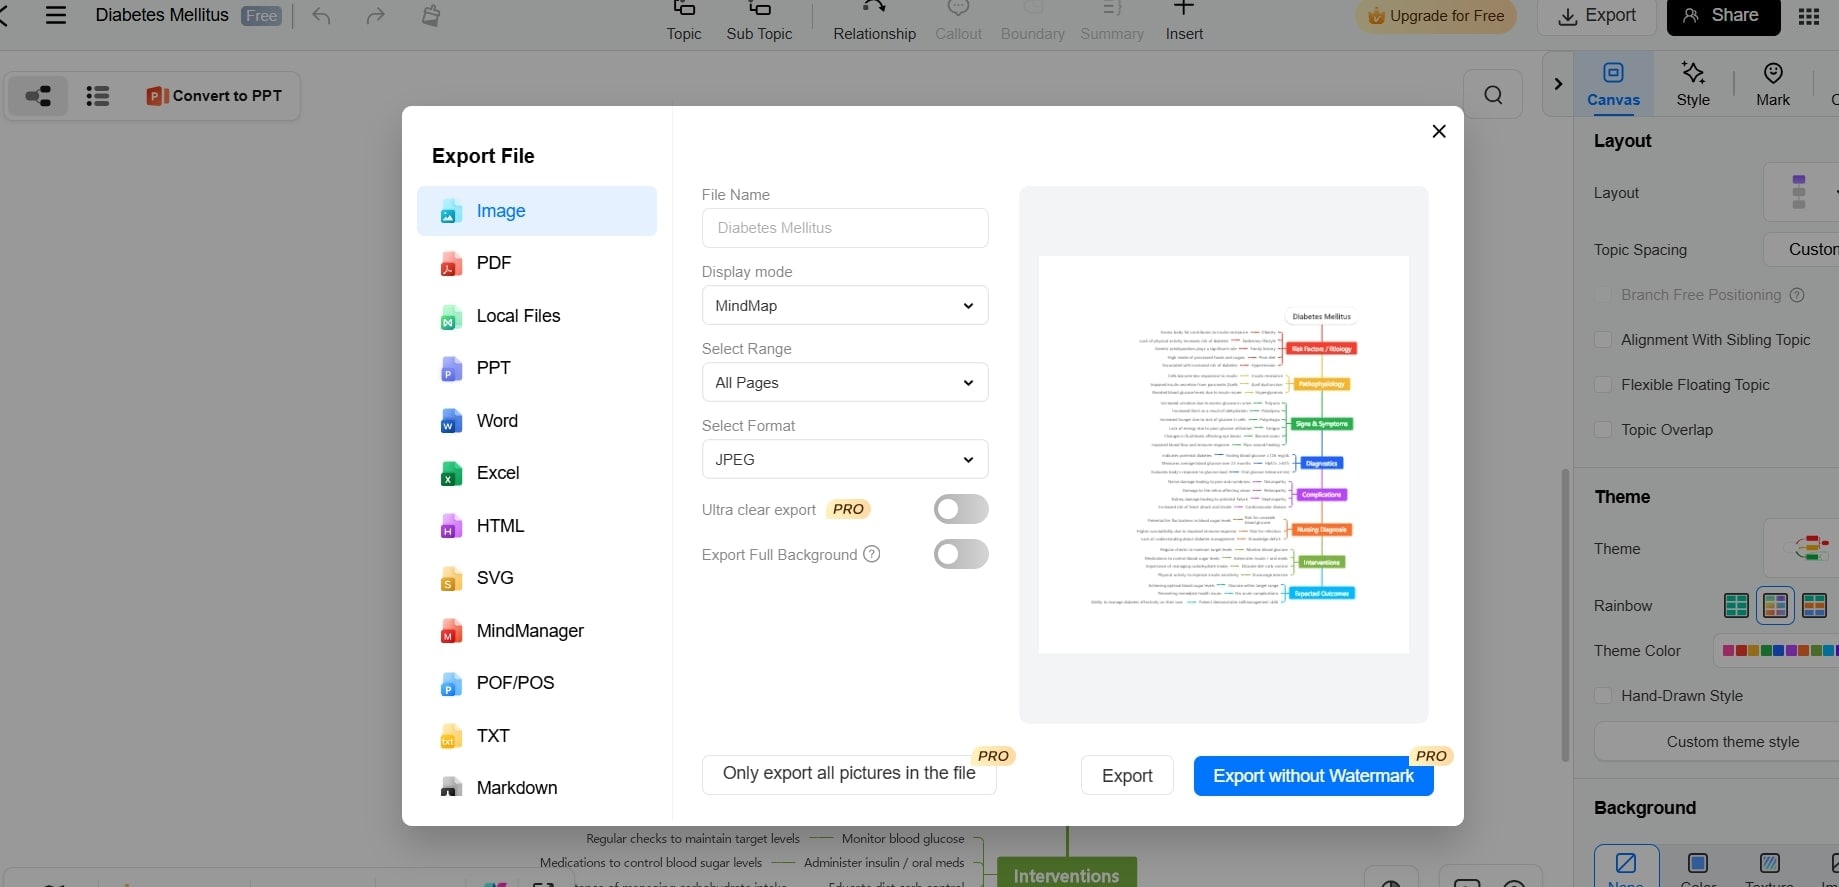Redo the last action
Image resolution: width=1839 pixels, height=887 pixels.
(x=375, y=16)
